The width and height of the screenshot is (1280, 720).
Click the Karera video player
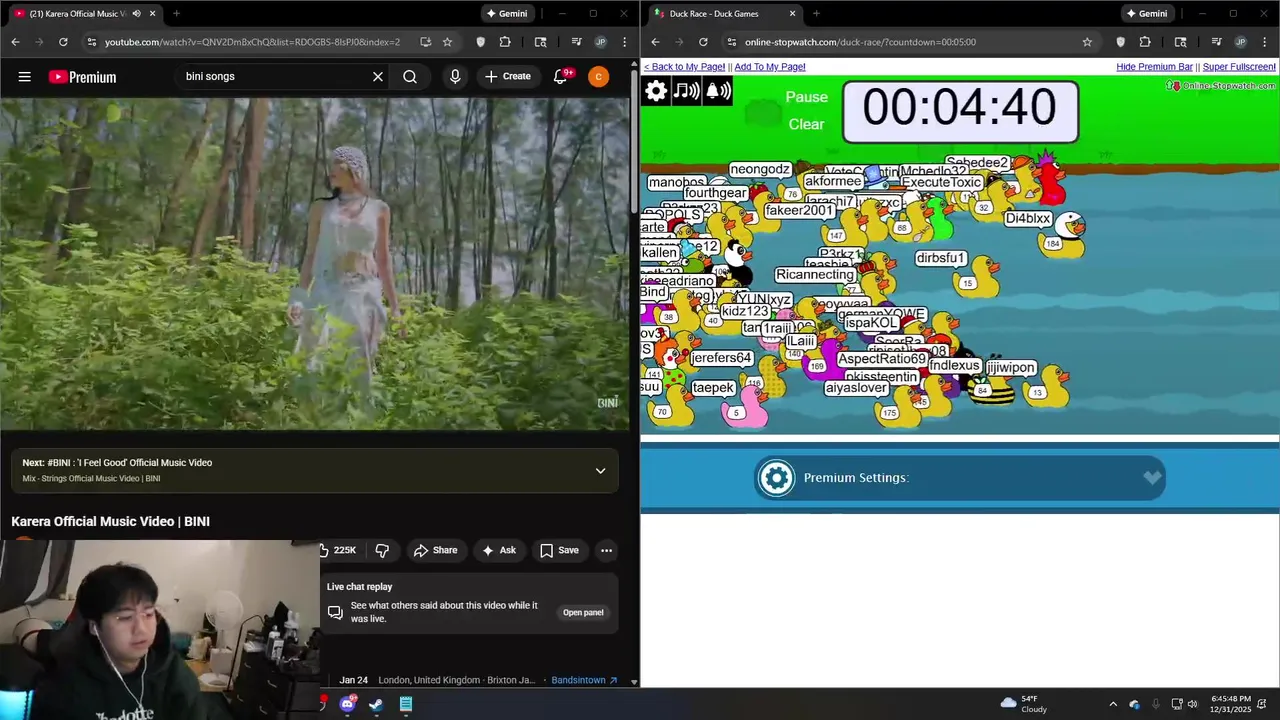(315, 264)
